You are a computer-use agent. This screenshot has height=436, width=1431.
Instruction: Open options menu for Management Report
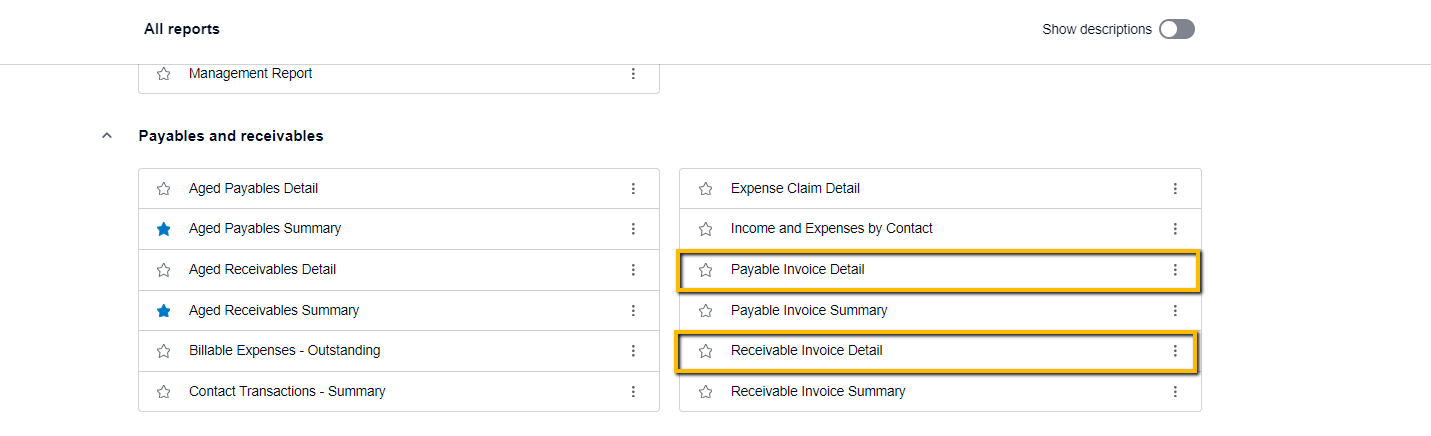[x=633, y=74]
